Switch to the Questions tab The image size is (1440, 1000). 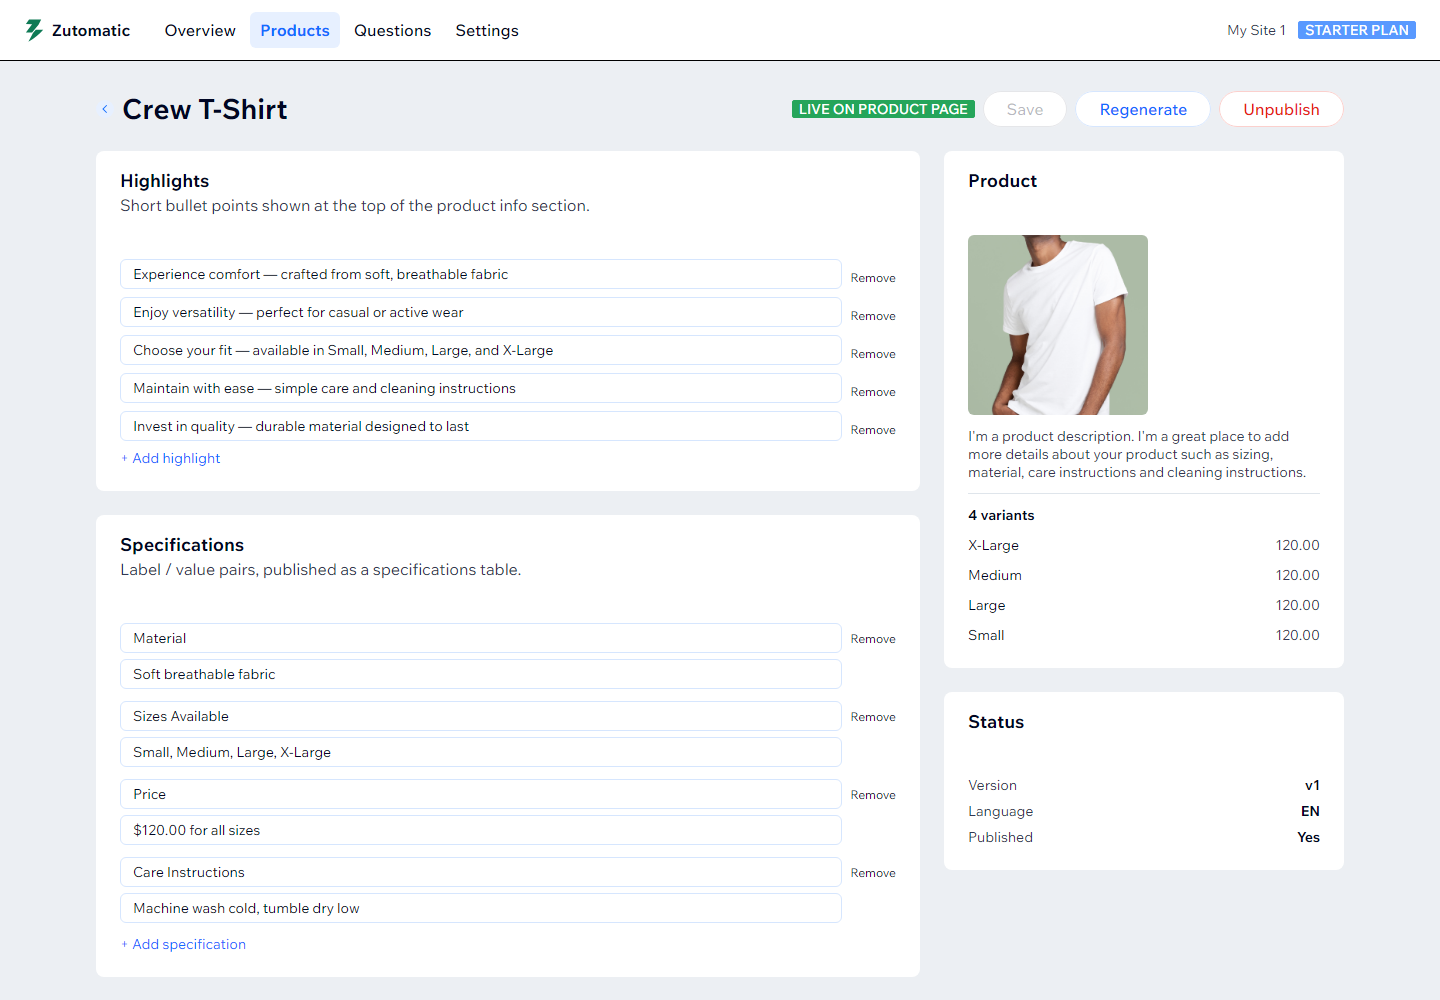coord(392,30)
